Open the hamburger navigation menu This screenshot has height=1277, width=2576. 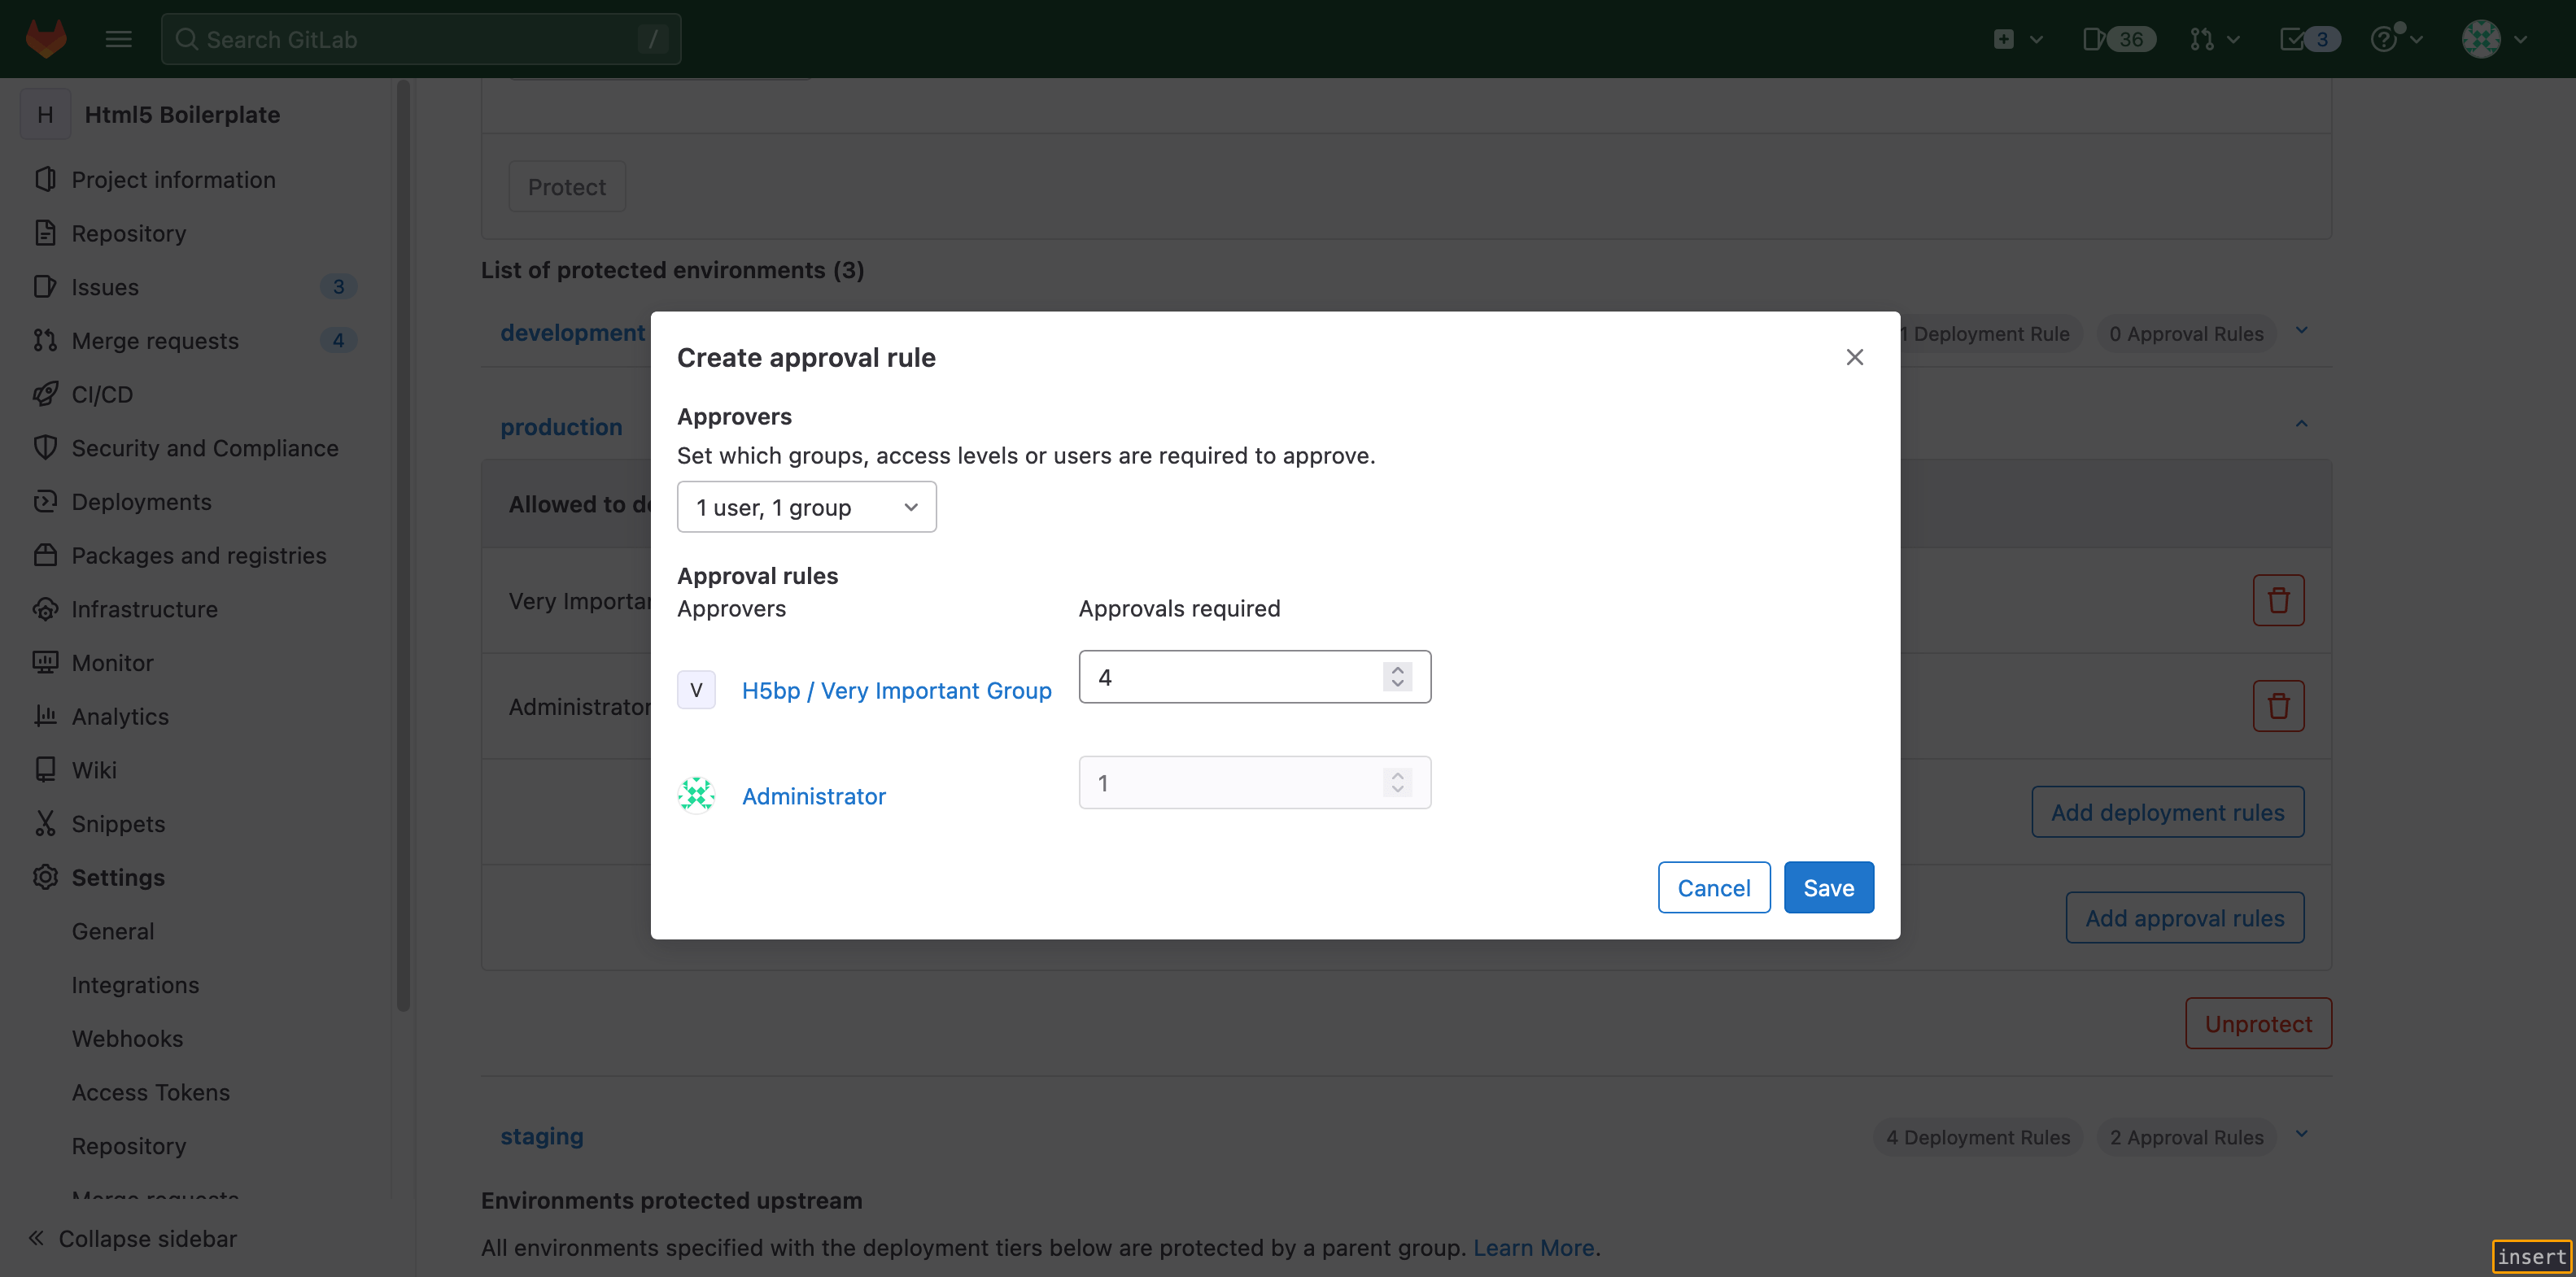117,38
